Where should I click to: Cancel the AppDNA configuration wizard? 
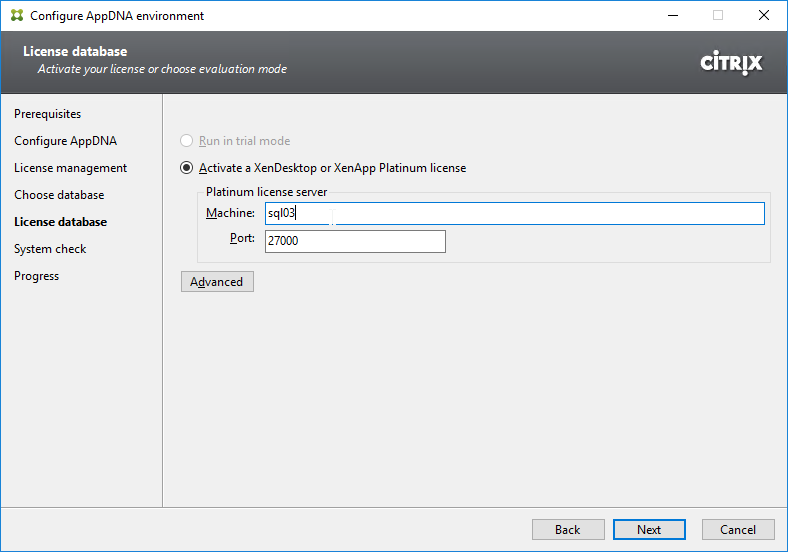point(738,529)
